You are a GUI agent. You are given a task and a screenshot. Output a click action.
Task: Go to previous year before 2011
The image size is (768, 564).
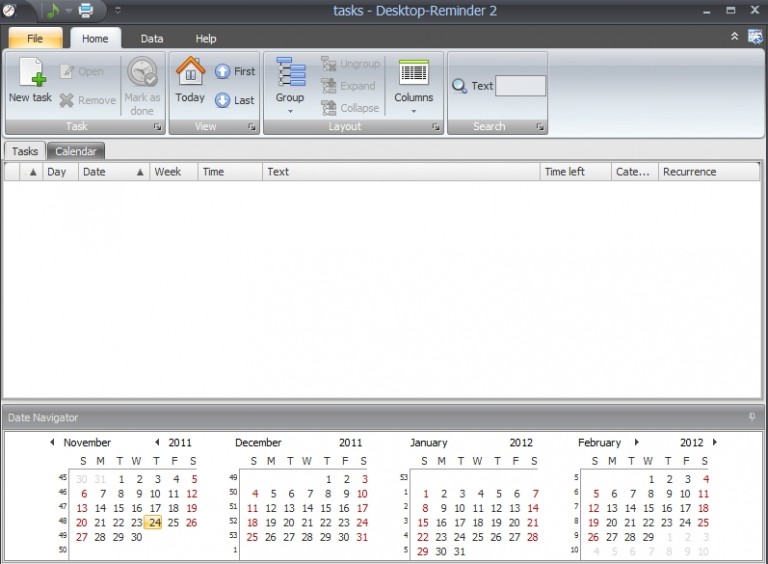click(157, 442)
